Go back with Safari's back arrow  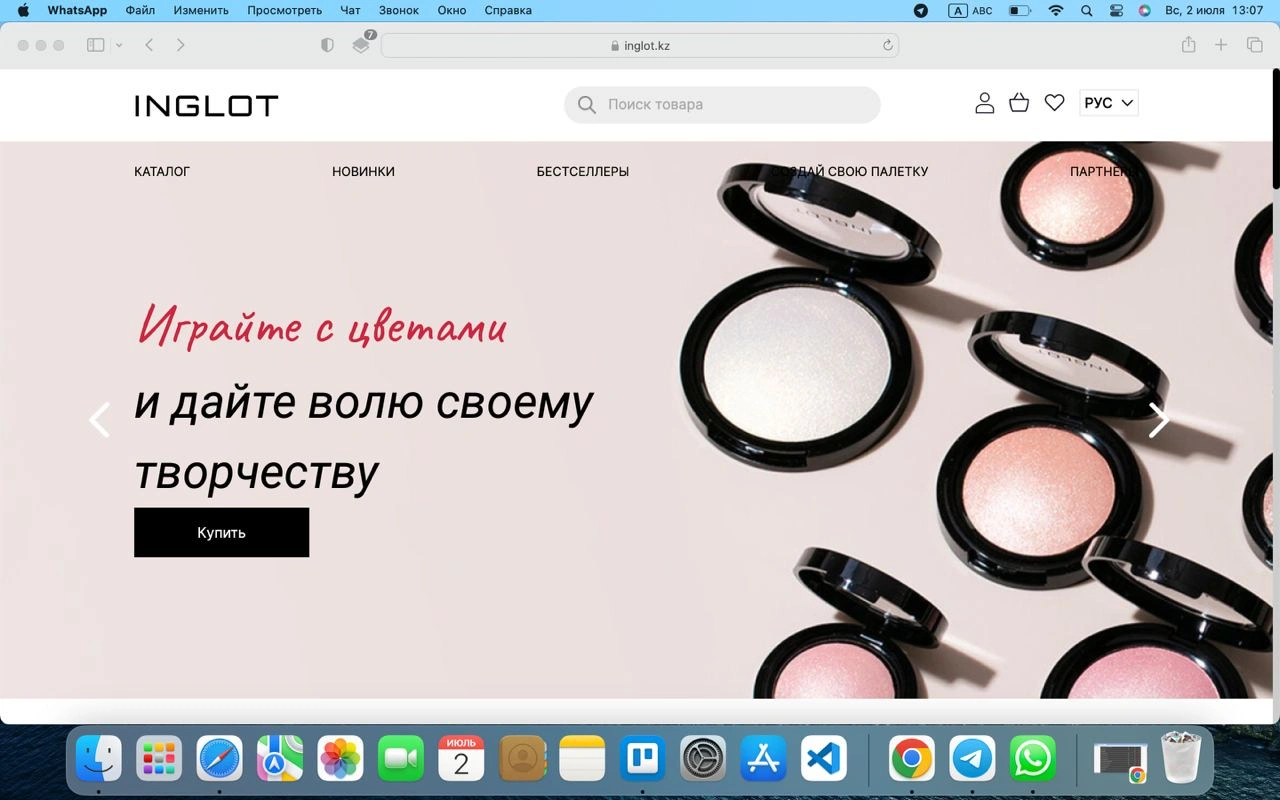tap(149, 45)
